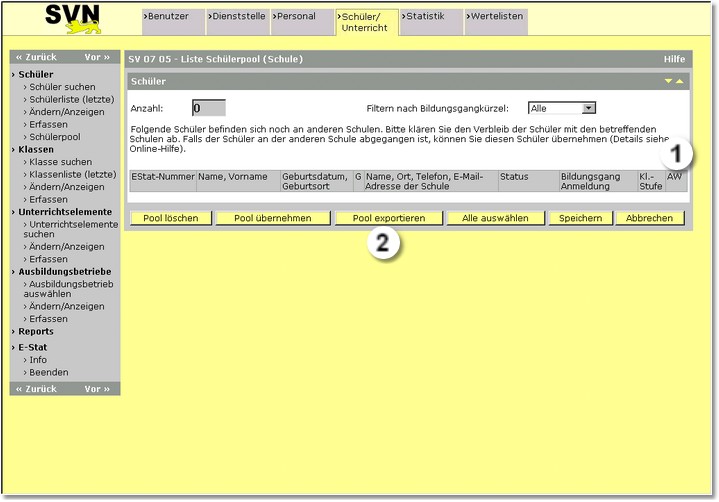This screenshot has height=502, width=719.
Task: Click the Geburtsdatum, Geburtsort column header
Action: pos(317,181)
